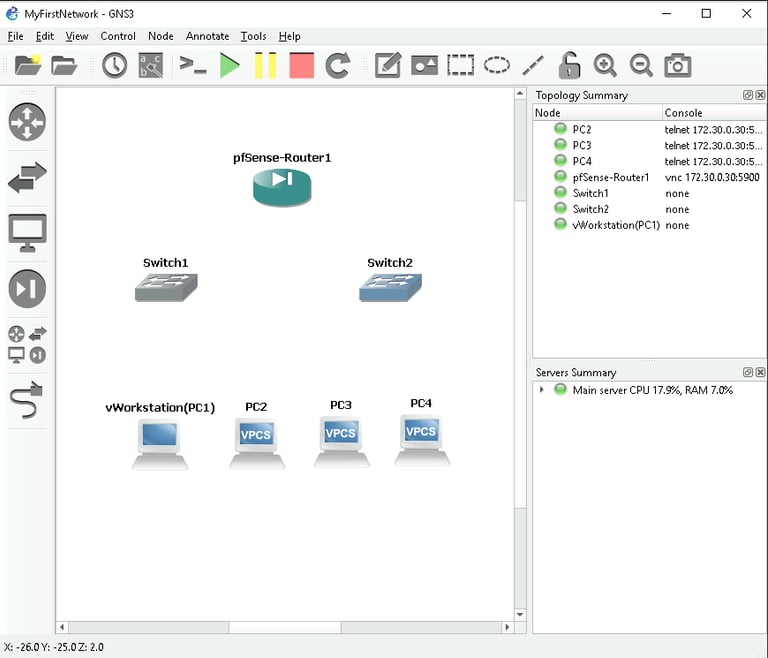Open the Help menu

pyautogui.click(x=289, y=36)
